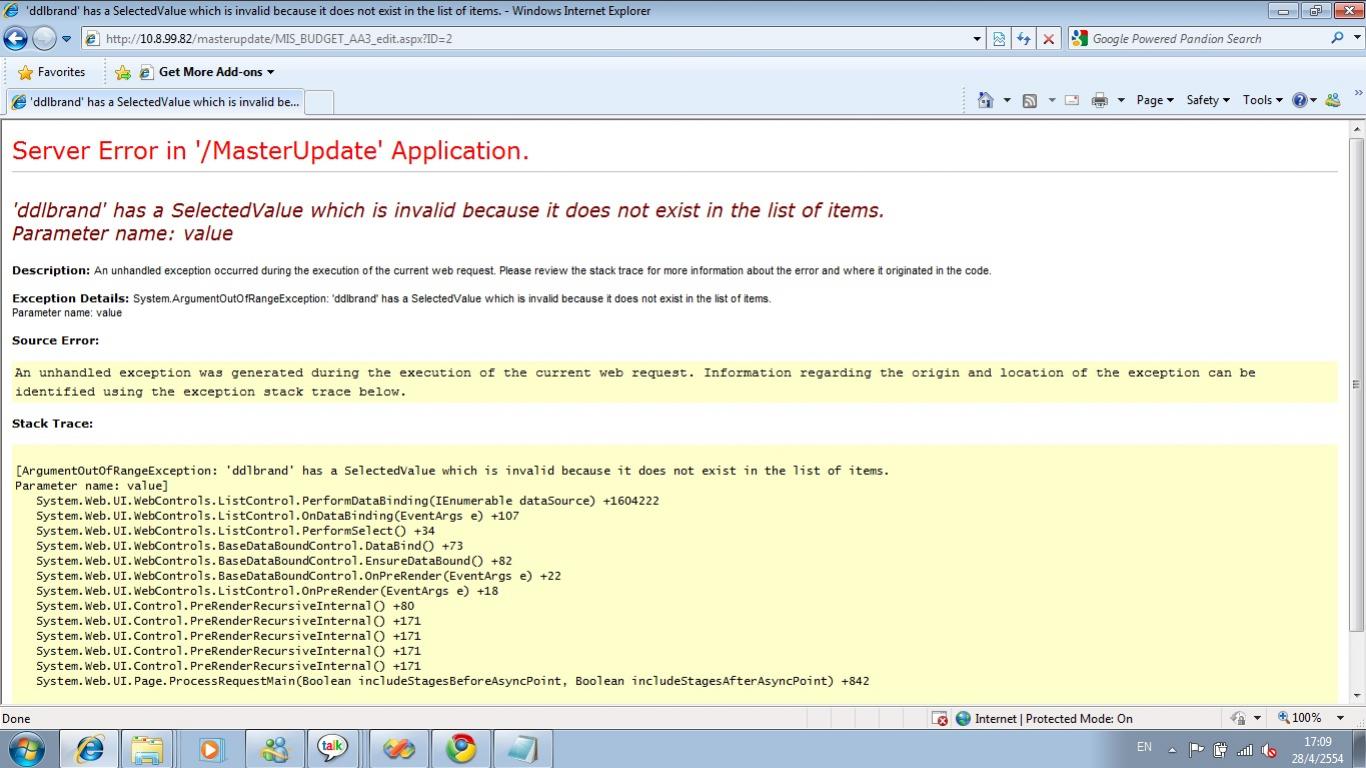Click the volume speaker tray icon
The height and width of the screenshot is (768, 1366).
[1269, 750]
